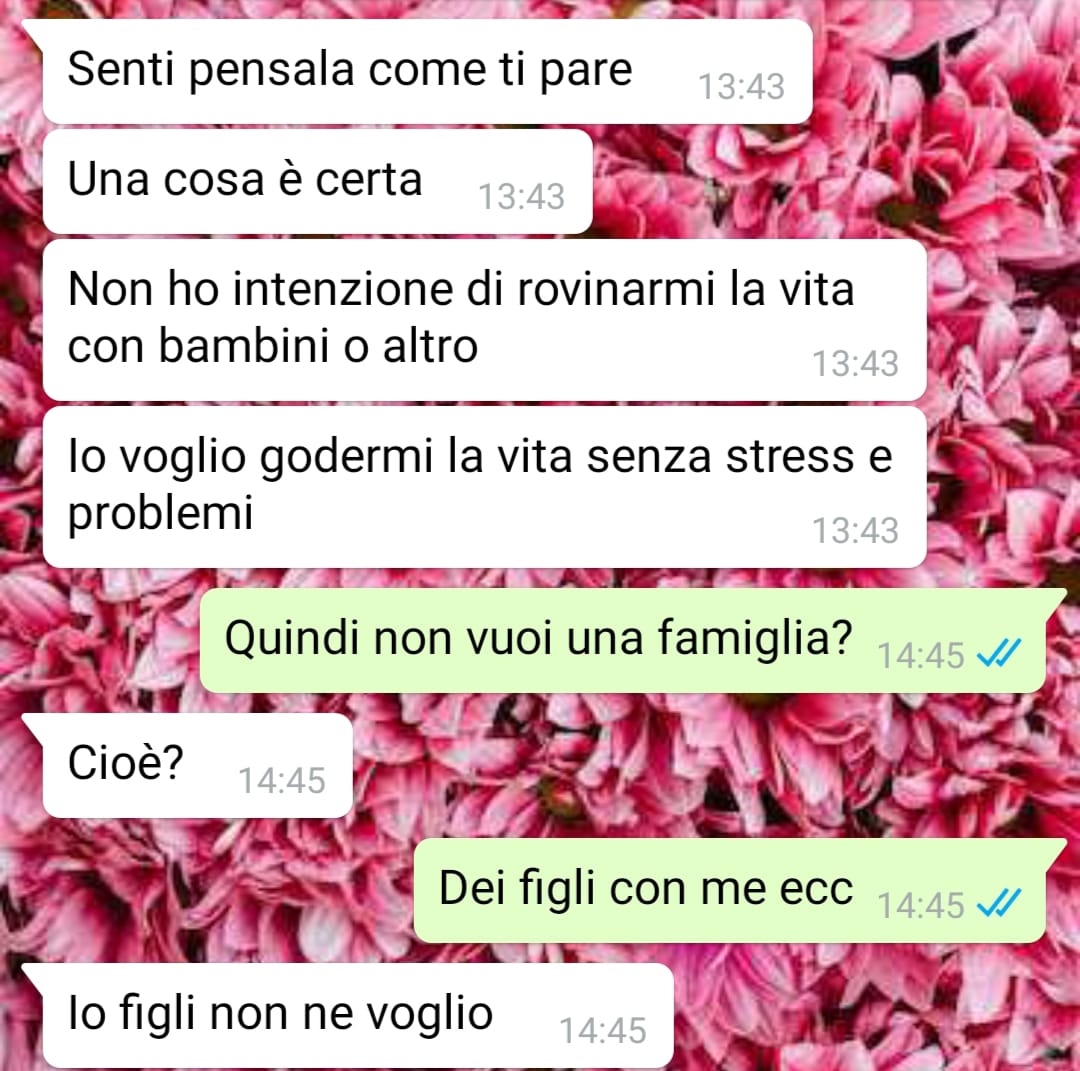Tap the 'Non ho intenzione di rovinarmi la vita' message
1080x1071 pixels.
point(484,320)
